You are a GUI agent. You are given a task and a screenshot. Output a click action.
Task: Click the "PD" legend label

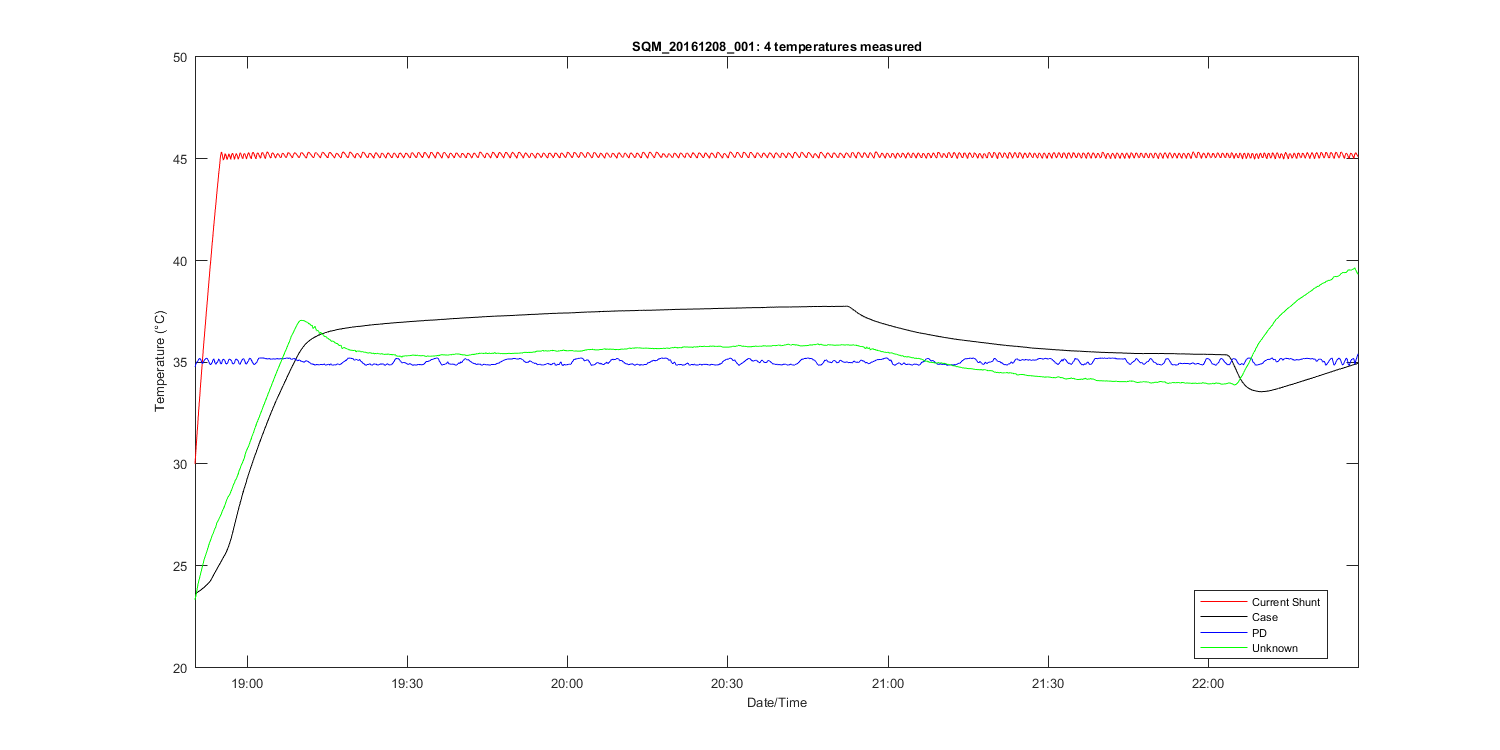tap(1260, 633)
